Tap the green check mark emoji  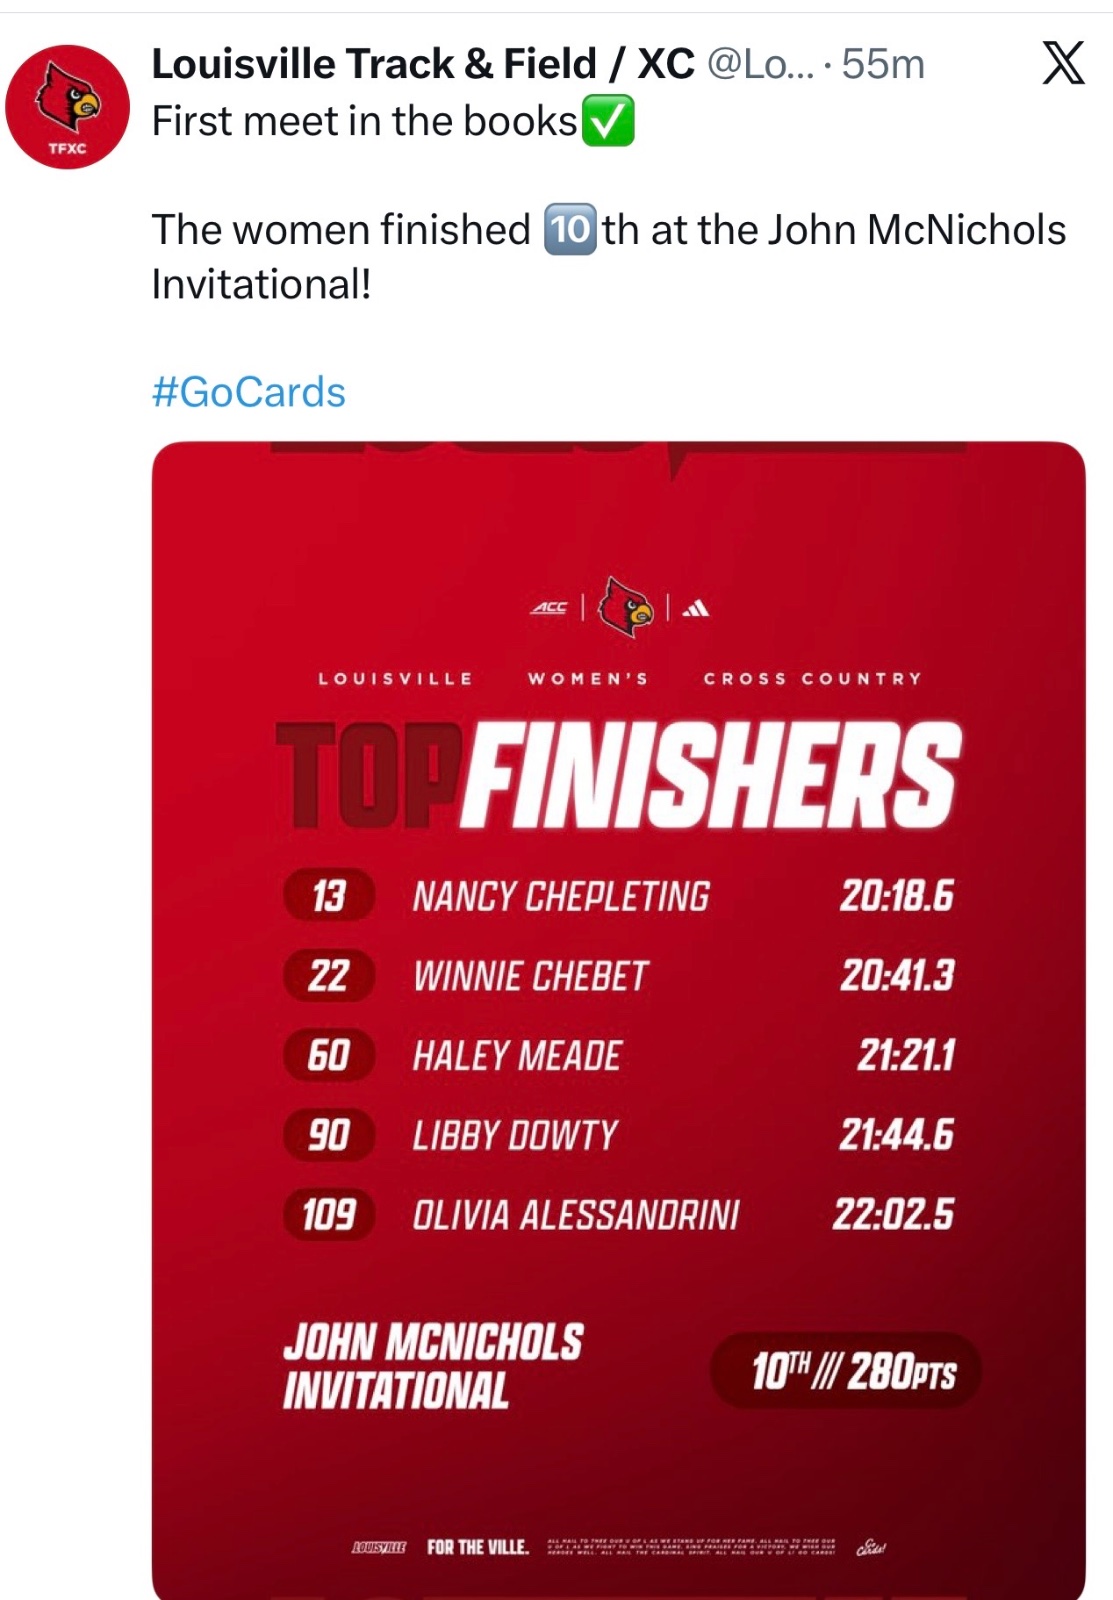(x=607, y=121)
